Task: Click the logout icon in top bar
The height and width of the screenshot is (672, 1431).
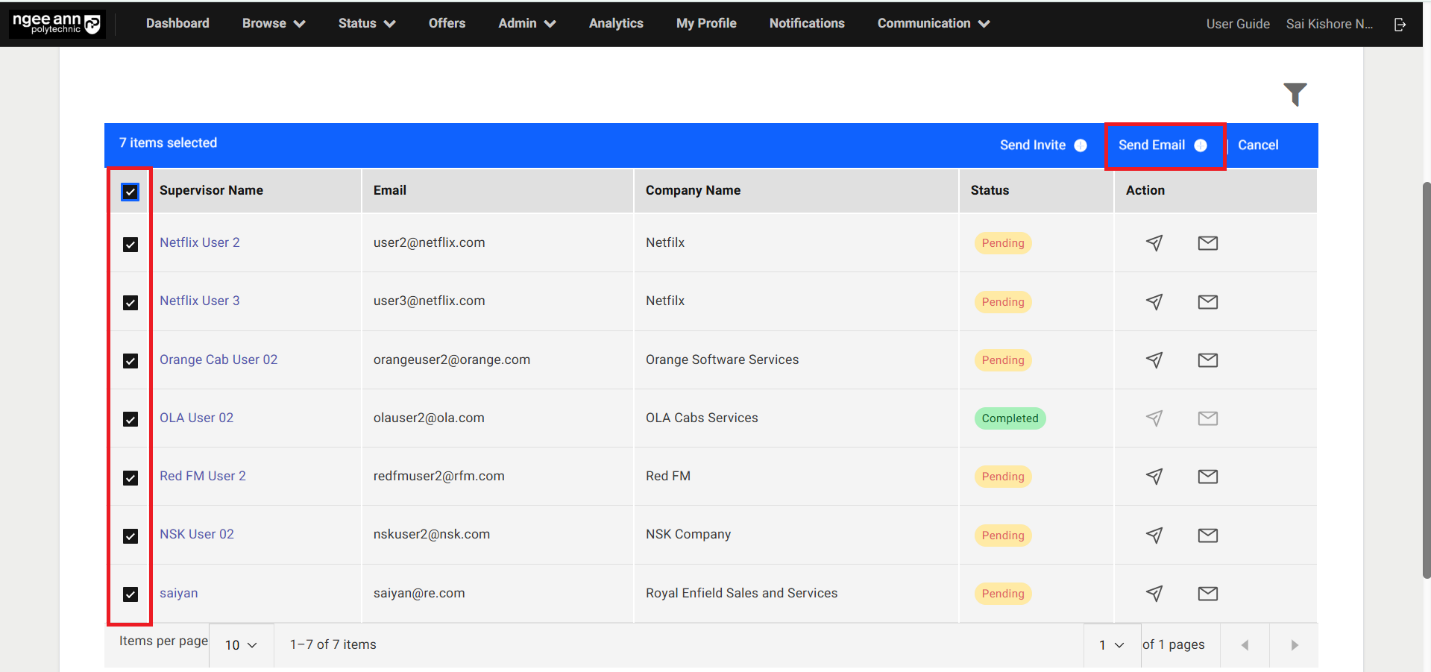Action: (x=1400, y=24)
